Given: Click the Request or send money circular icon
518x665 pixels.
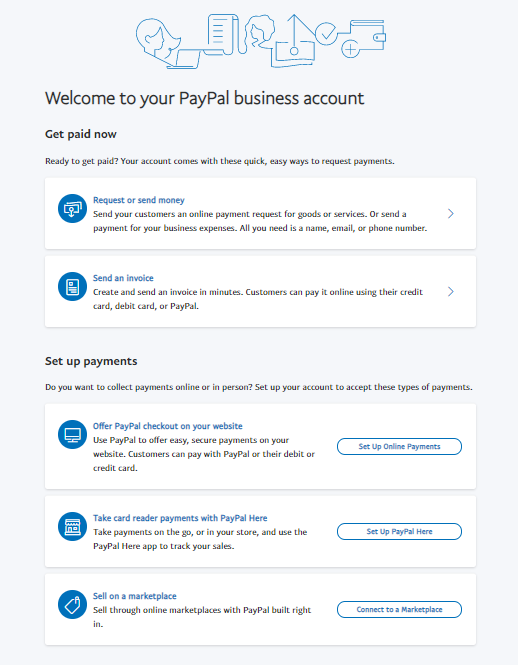Looking at the screenshot, I should pyautogui.click(x=72, y=209).
